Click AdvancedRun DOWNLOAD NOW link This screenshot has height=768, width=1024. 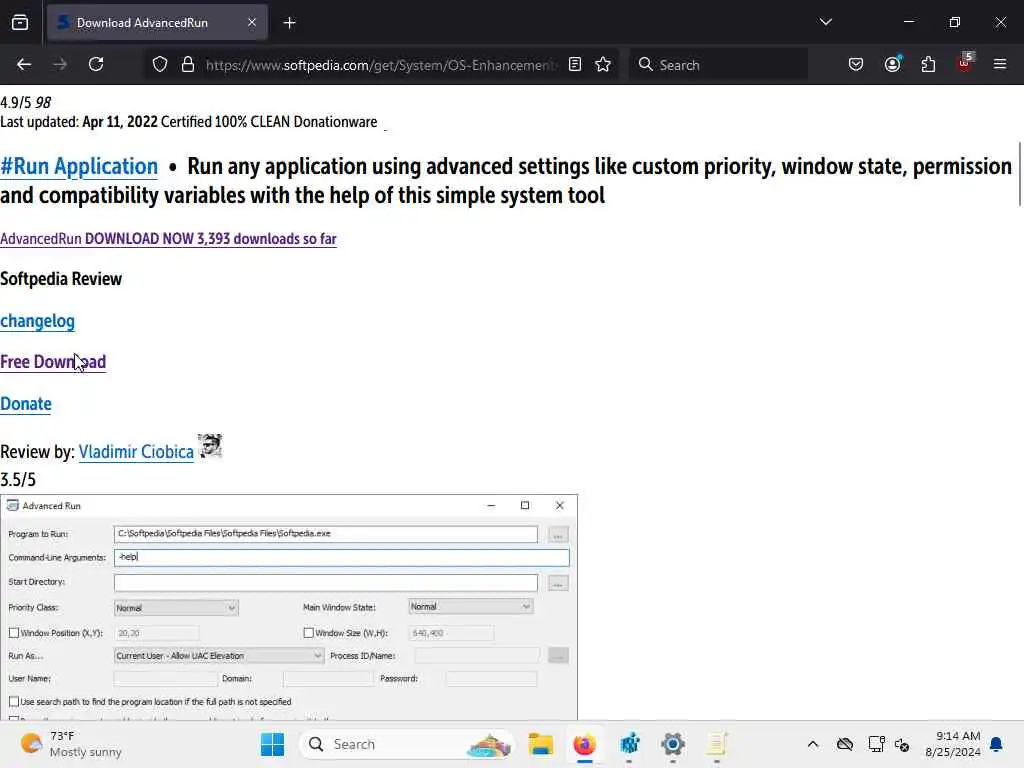pyautogui.click(x=168, y=239)
